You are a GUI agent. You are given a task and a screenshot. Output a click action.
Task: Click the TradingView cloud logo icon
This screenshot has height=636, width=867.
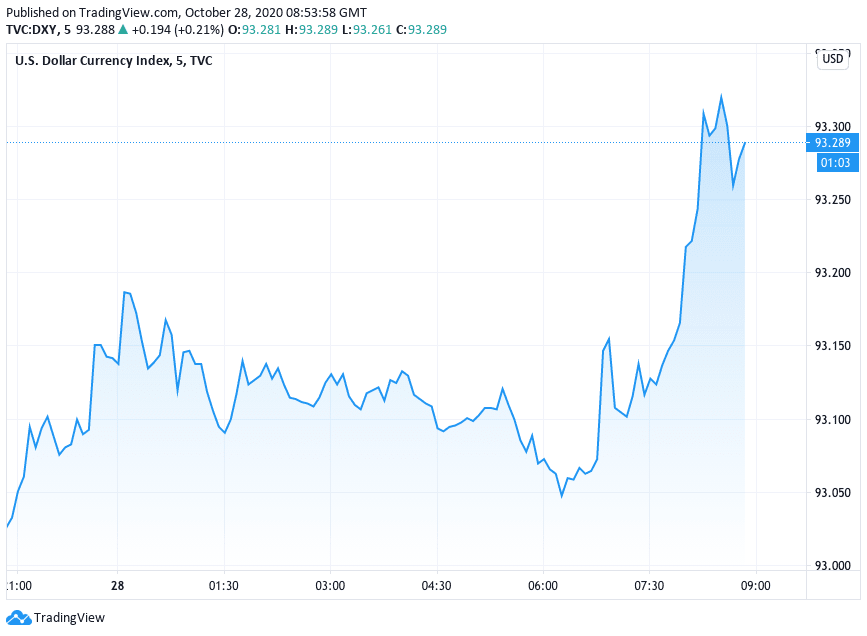[18, 617]
